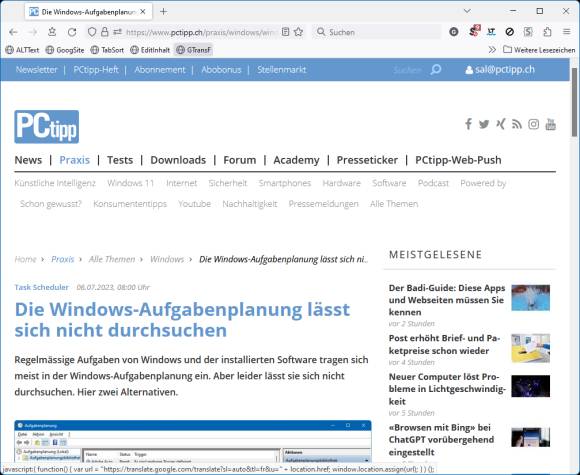Viewport: 580px width, 475px height.
Task: Open the extensions puzzle piece icon
Action: click(x=547, y=32)
